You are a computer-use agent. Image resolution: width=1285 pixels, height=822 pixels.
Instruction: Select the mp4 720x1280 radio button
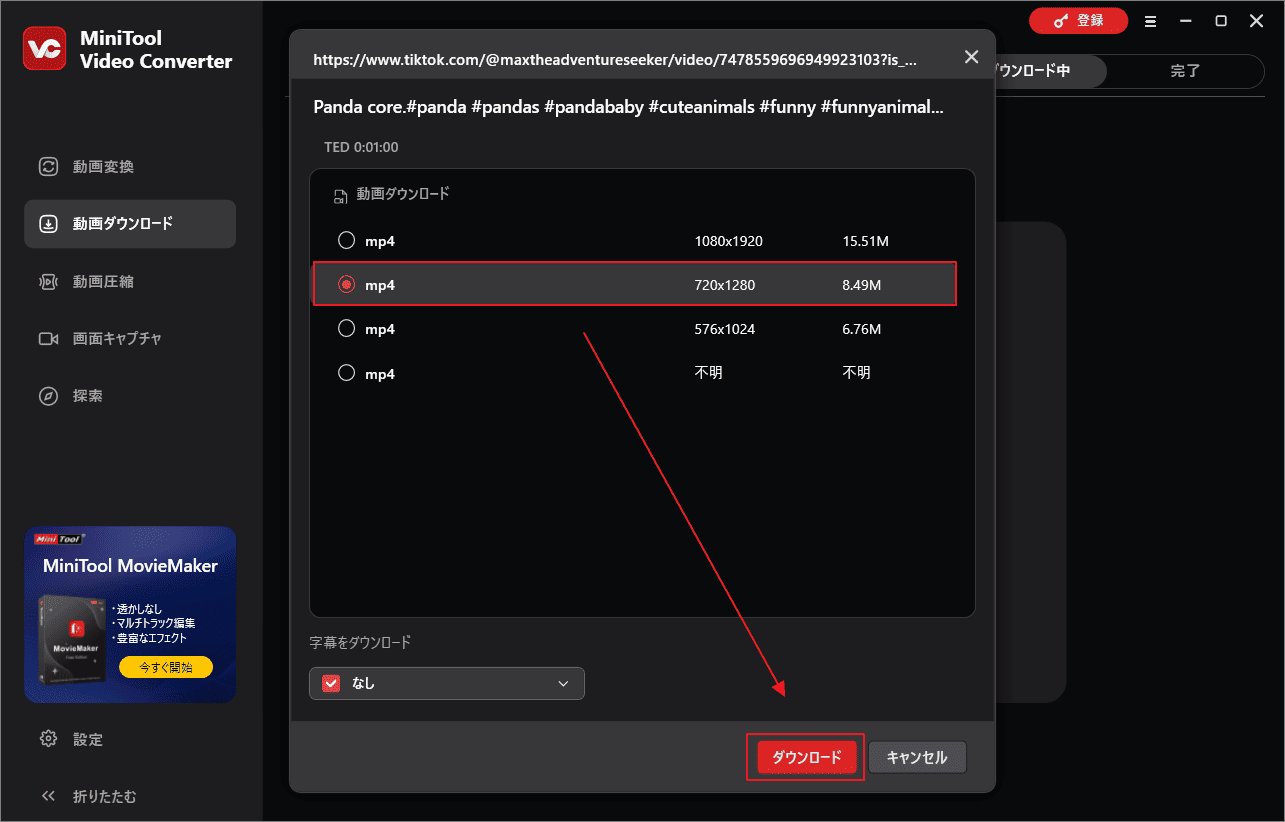coord(346,285)
